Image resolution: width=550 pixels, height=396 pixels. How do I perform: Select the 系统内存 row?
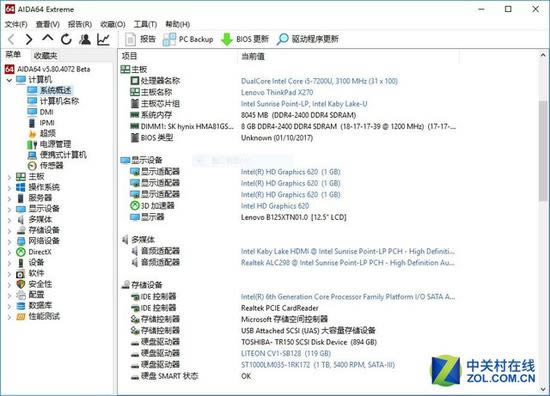[x=288, y=115]
